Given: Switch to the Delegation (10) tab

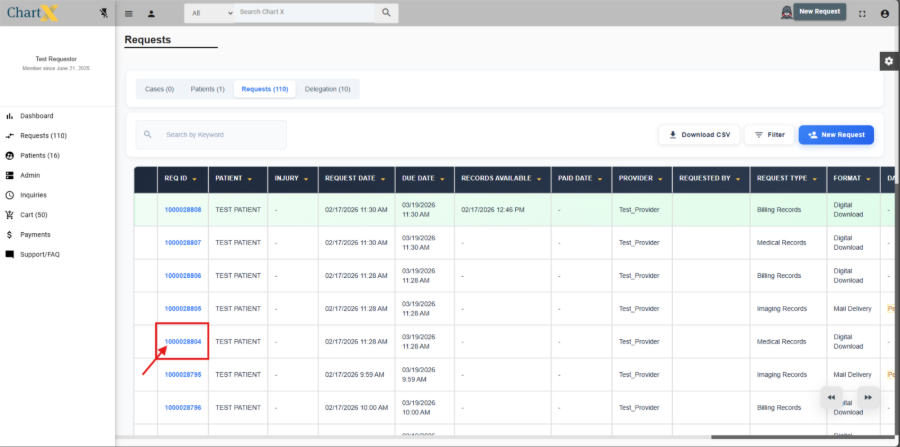Looking at the screenshot, I should click(328, 90).
